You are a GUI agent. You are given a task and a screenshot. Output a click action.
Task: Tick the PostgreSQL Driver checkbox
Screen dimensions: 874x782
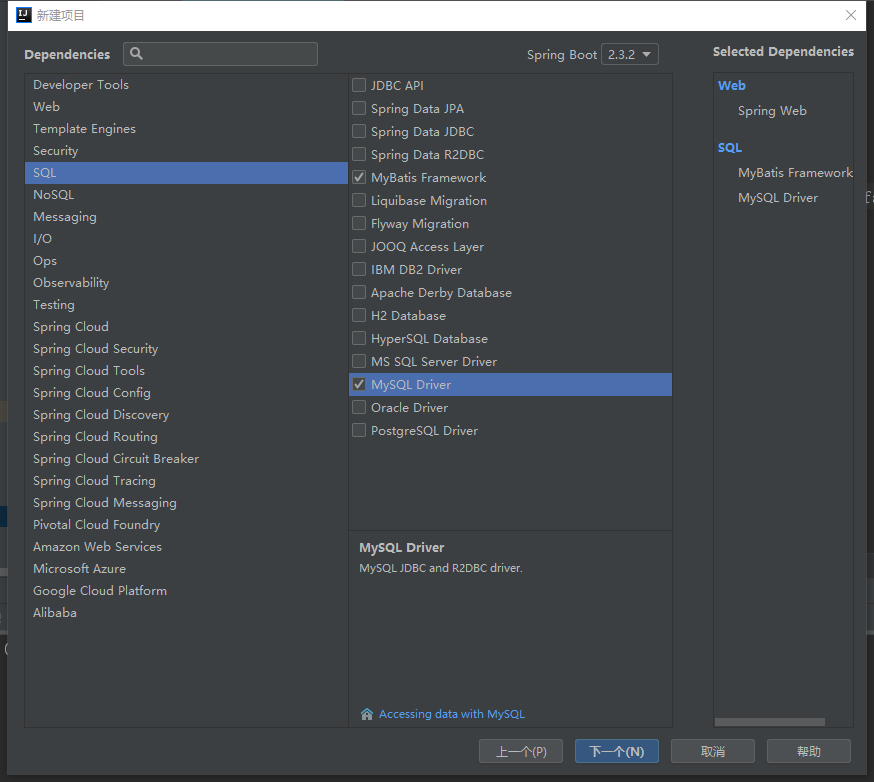[359, 430]
